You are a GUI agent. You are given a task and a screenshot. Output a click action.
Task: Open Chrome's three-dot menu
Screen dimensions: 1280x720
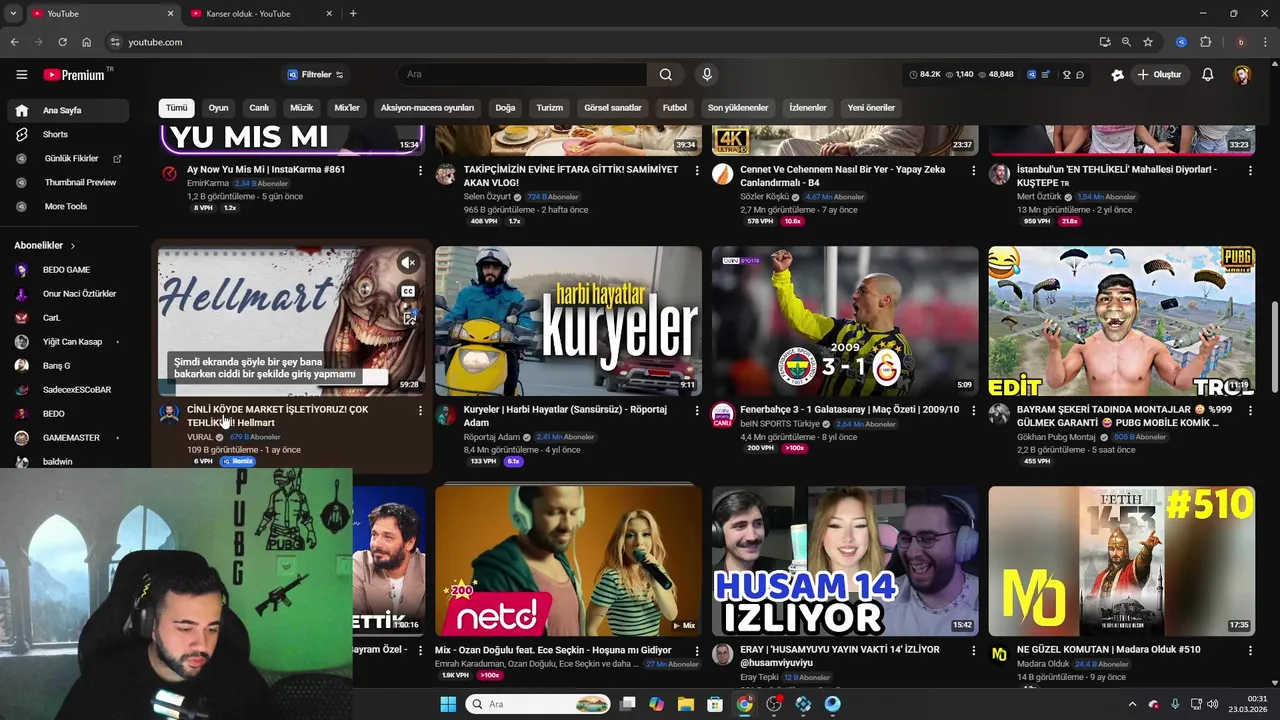(x=1265, y=42)
